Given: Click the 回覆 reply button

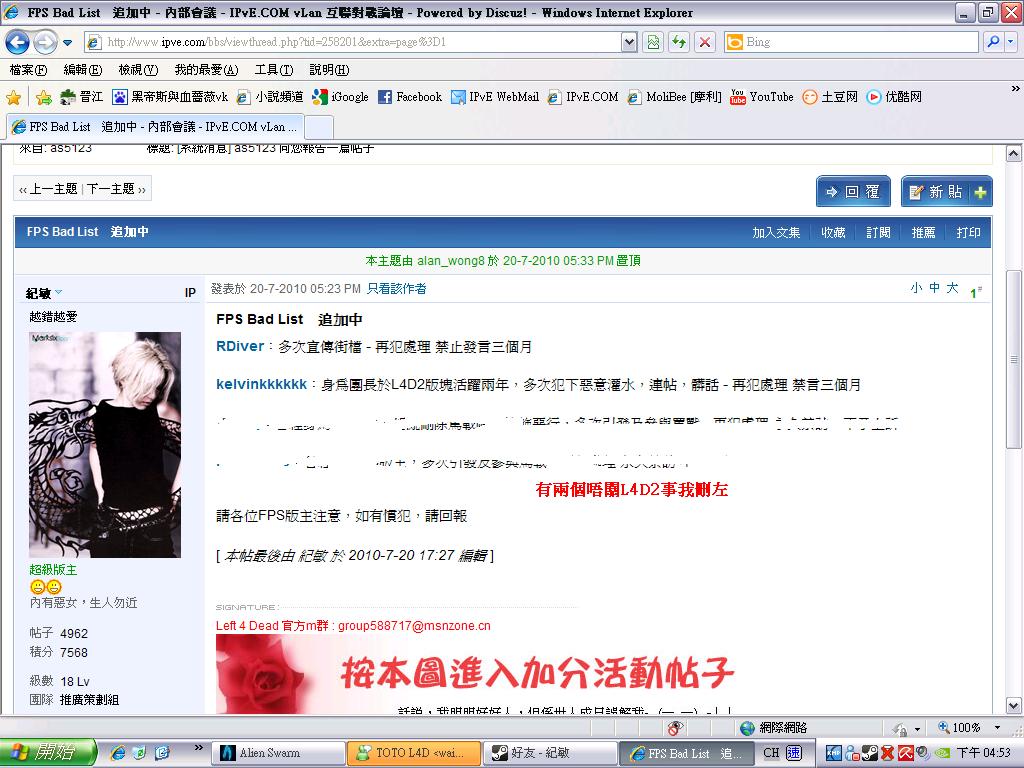Looking at the screenshot, I should coord(853,191).
